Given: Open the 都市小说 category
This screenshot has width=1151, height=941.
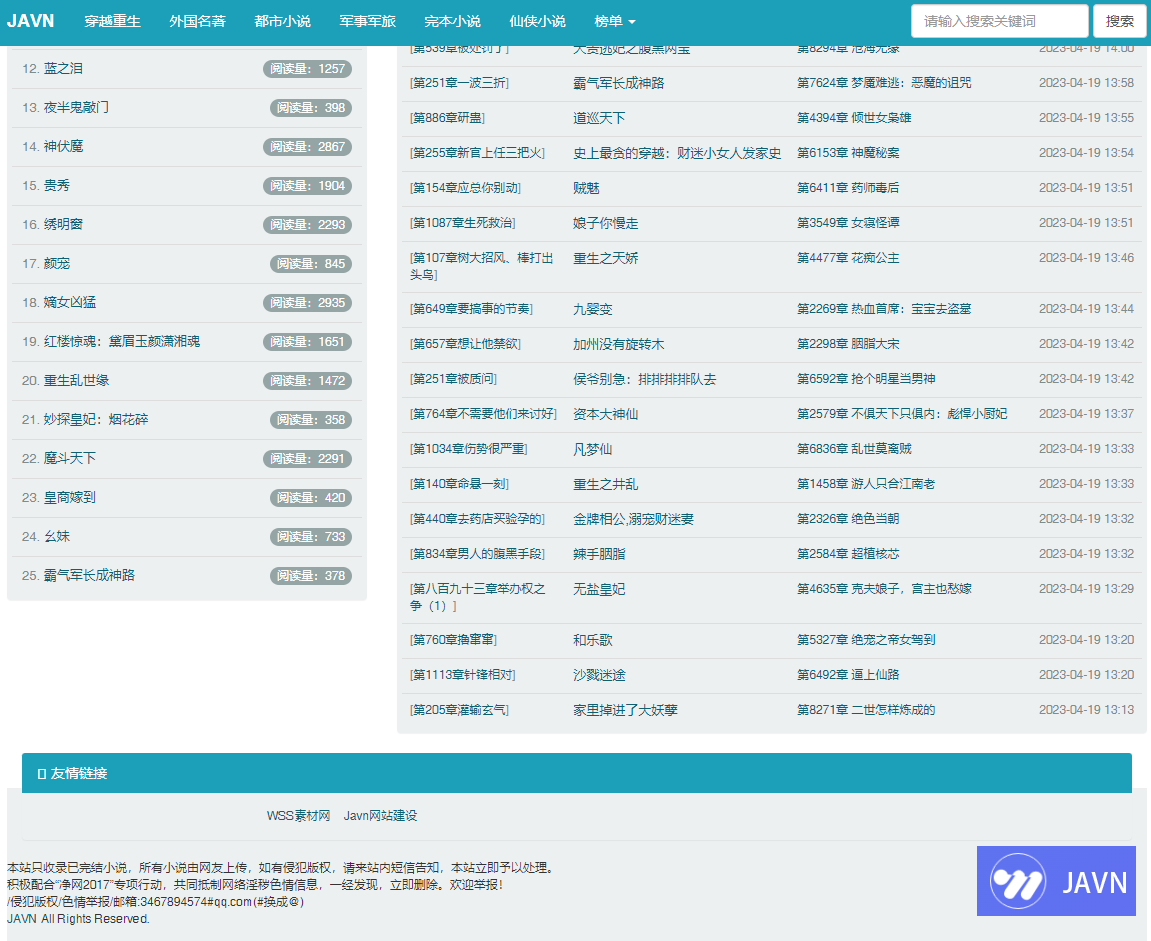Looking at the screenshot, I should pyautogui.click(x=283, y=21).
